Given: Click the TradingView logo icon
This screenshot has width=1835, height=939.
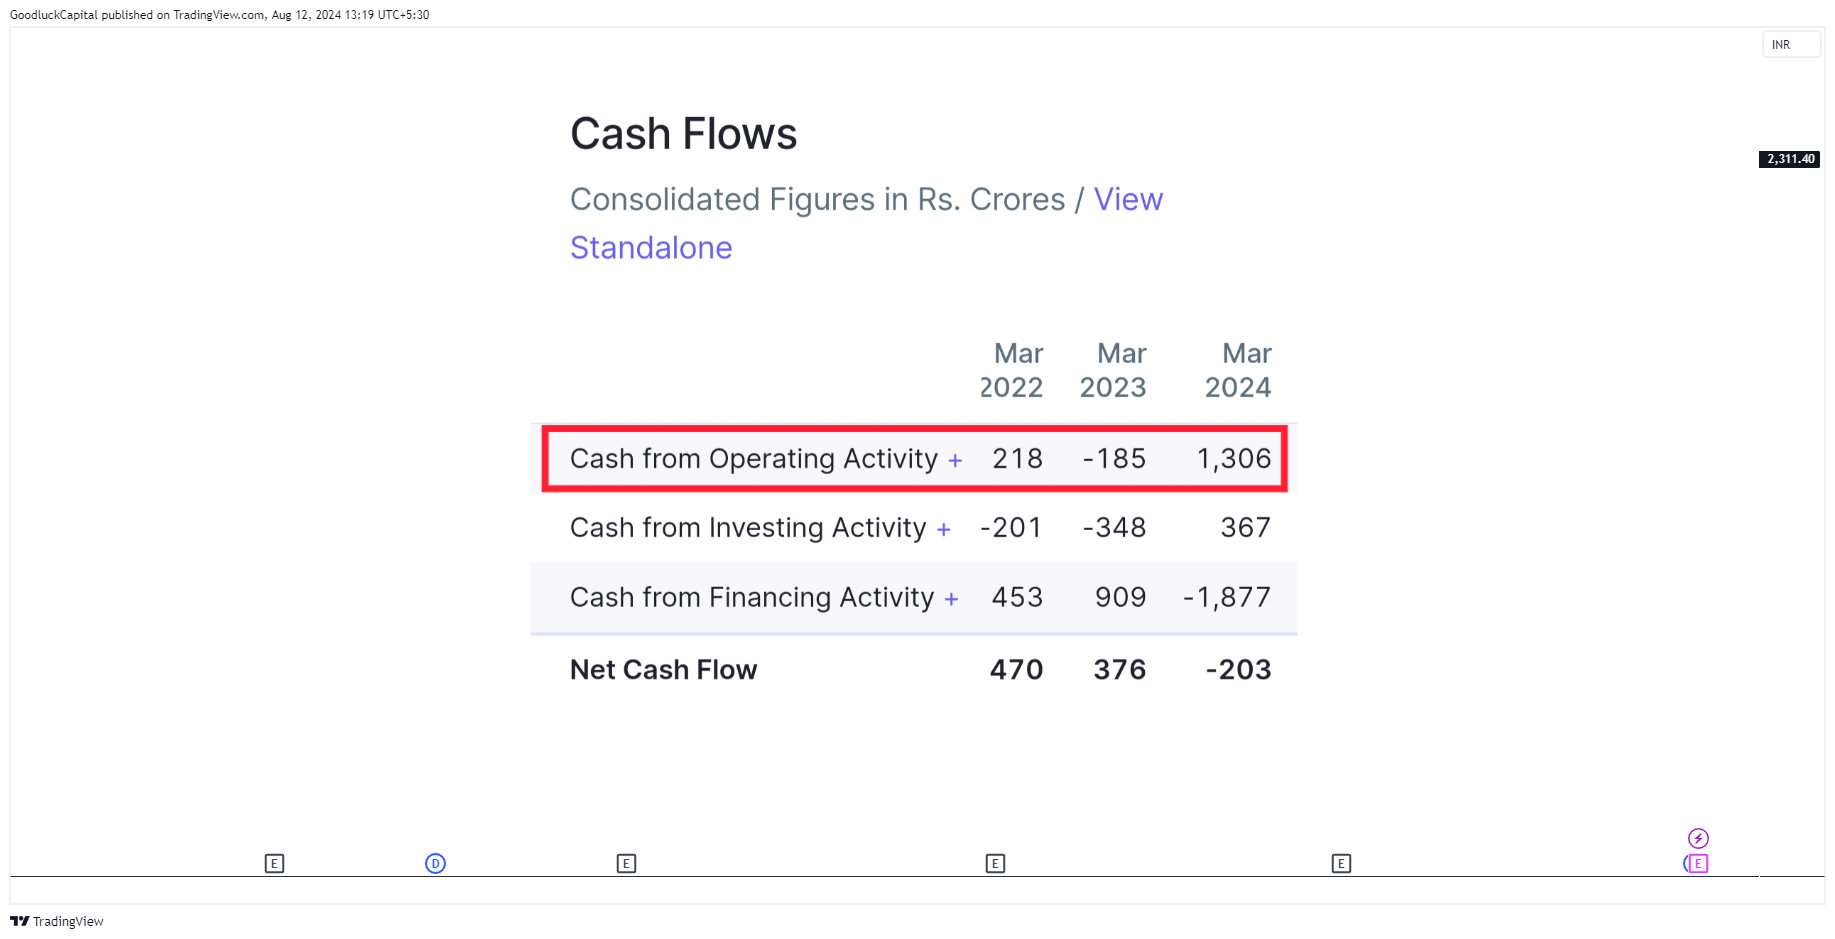Looking at the screenshot, I should coord(19,921).
